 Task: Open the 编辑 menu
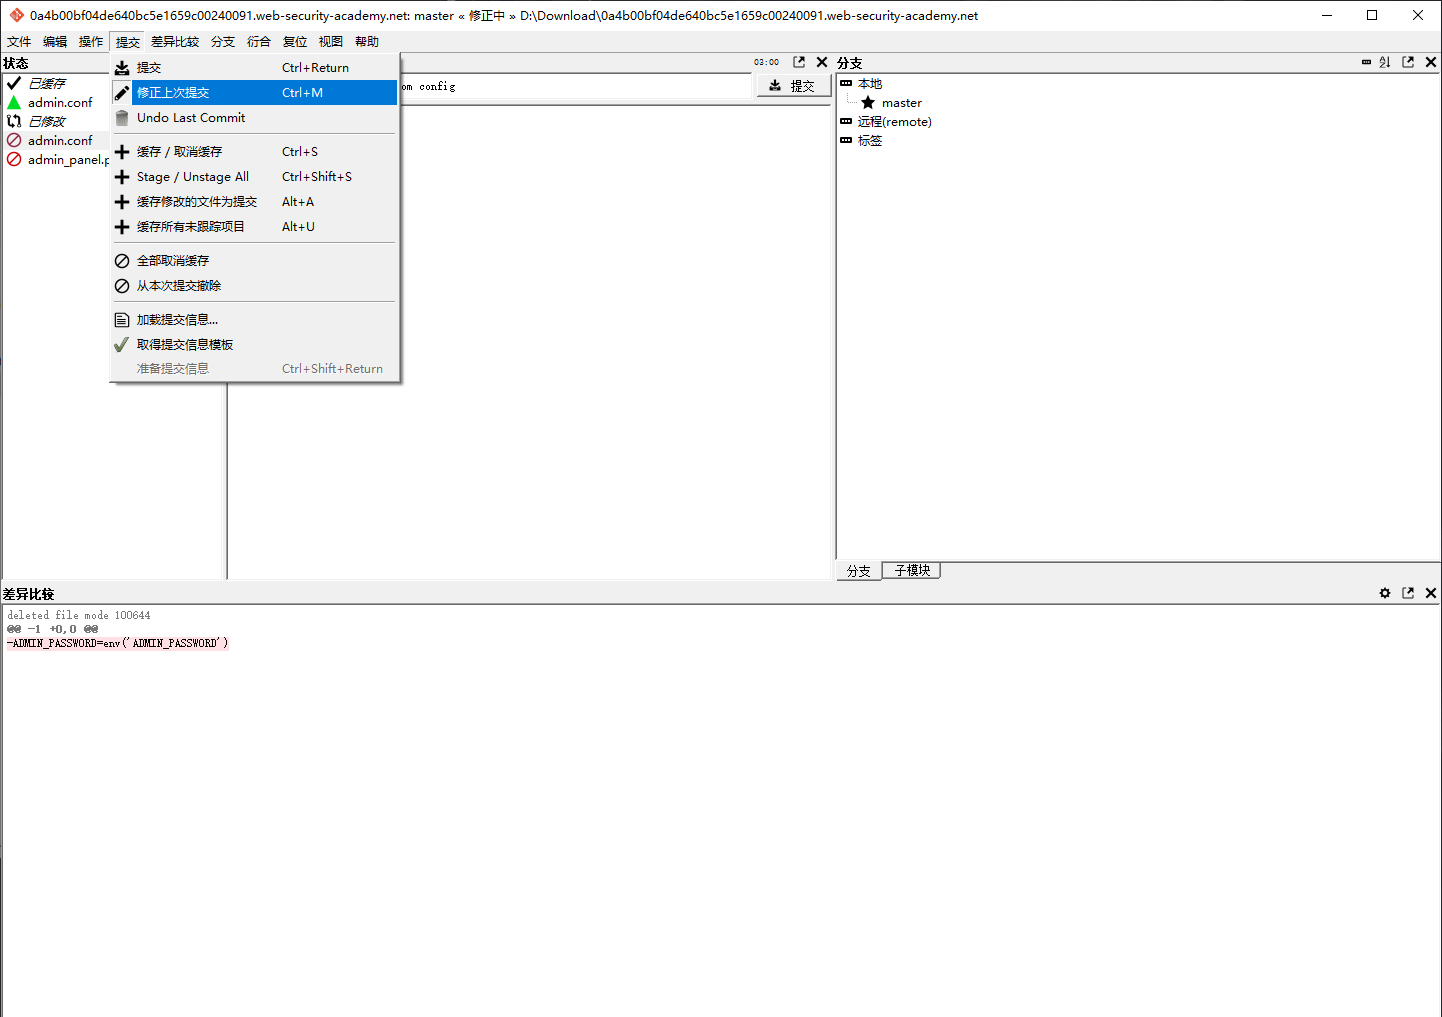55,41
